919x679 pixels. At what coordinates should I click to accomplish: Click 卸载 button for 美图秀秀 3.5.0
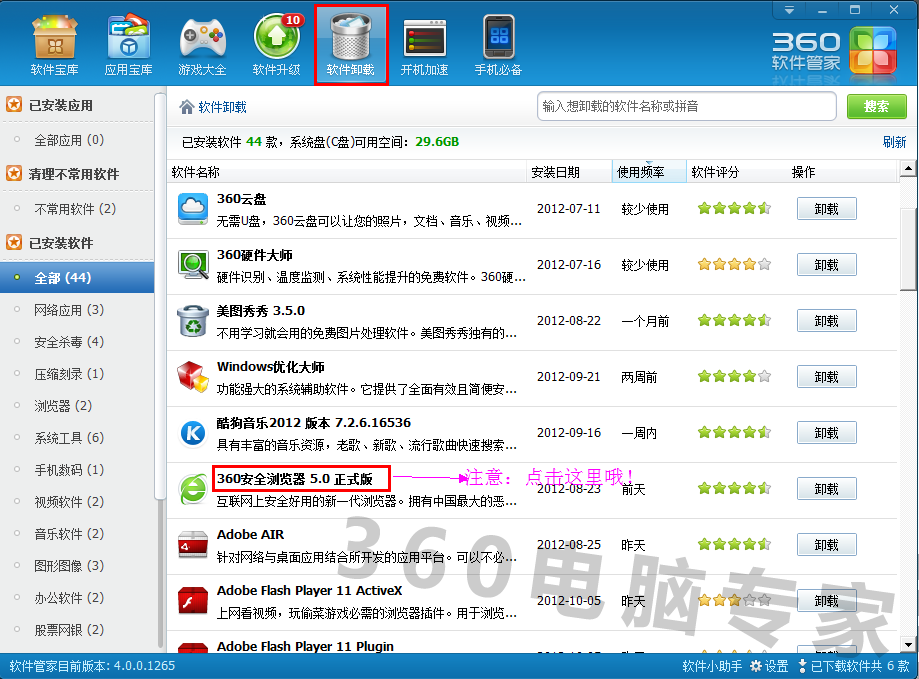point(826,321)
